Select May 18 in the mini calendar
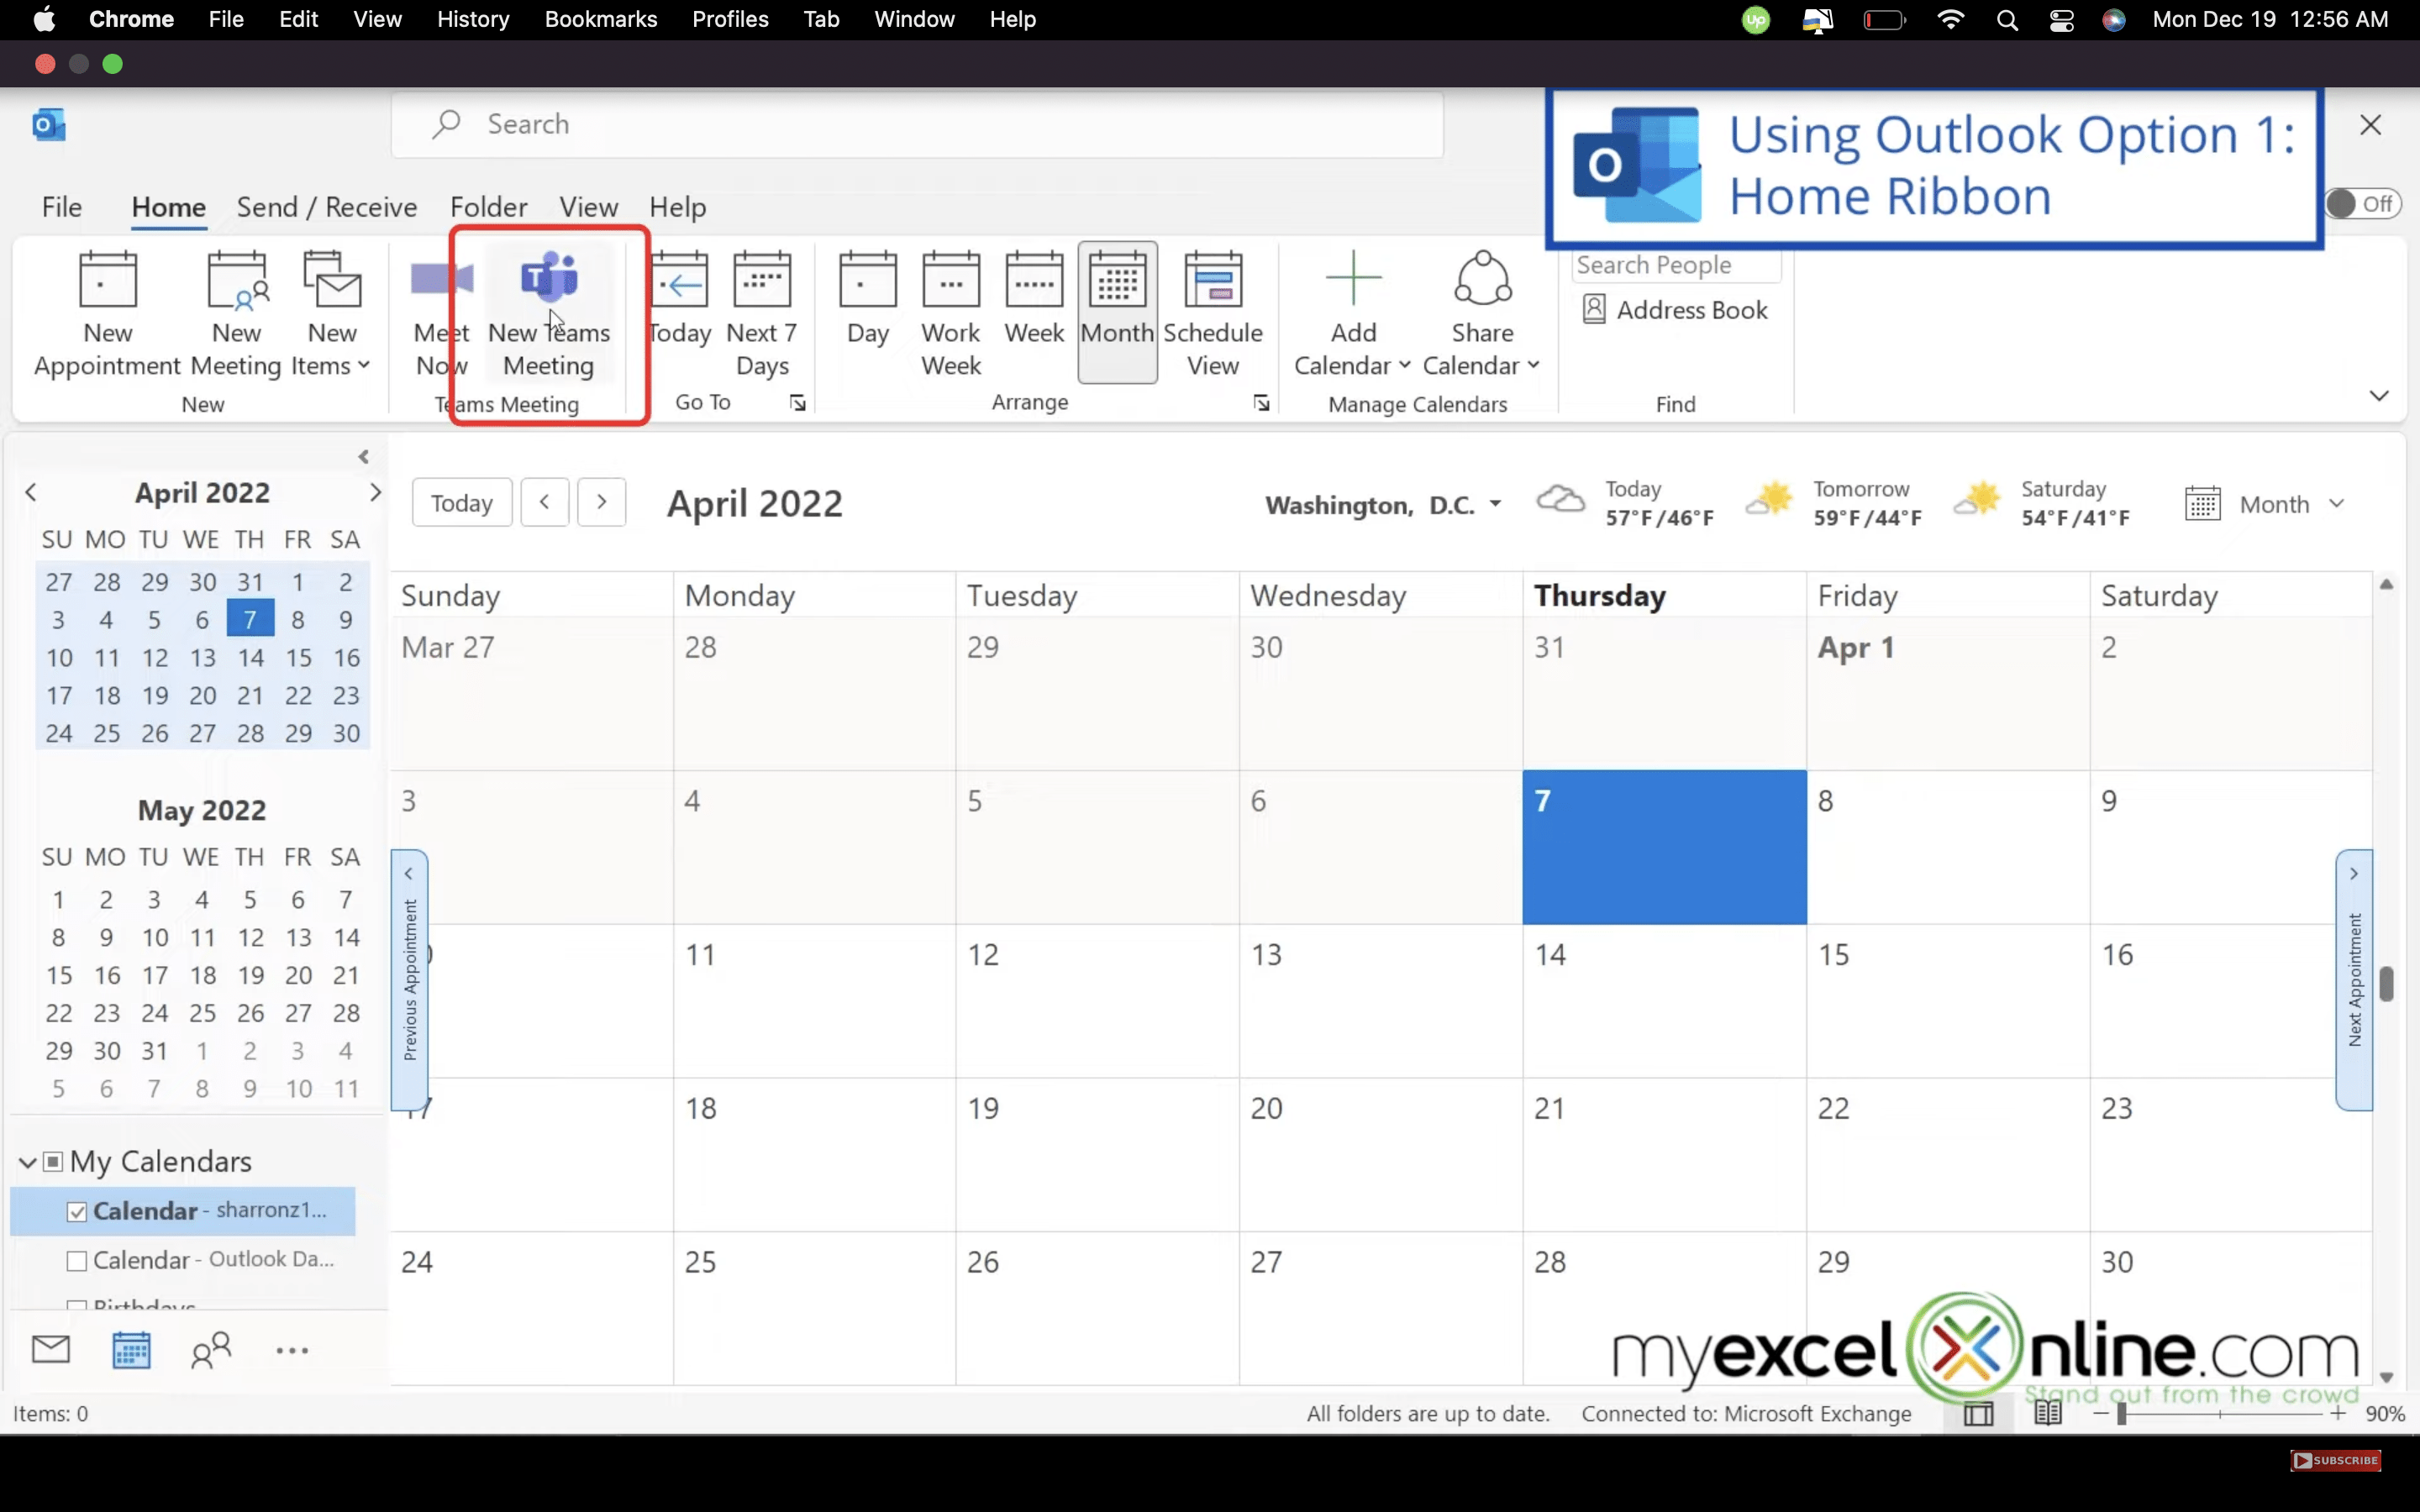 tap(203, 975)
